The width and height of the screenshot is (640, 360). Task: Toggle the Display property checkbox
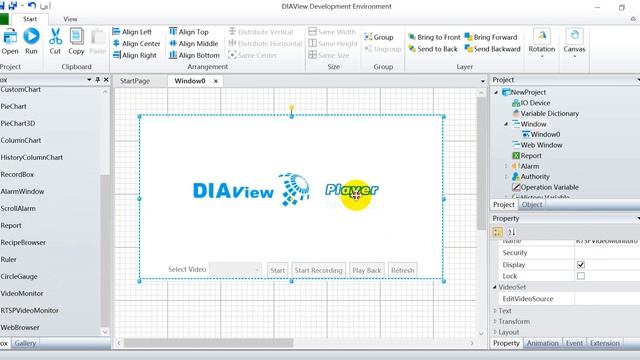click(x=581, y=265)
